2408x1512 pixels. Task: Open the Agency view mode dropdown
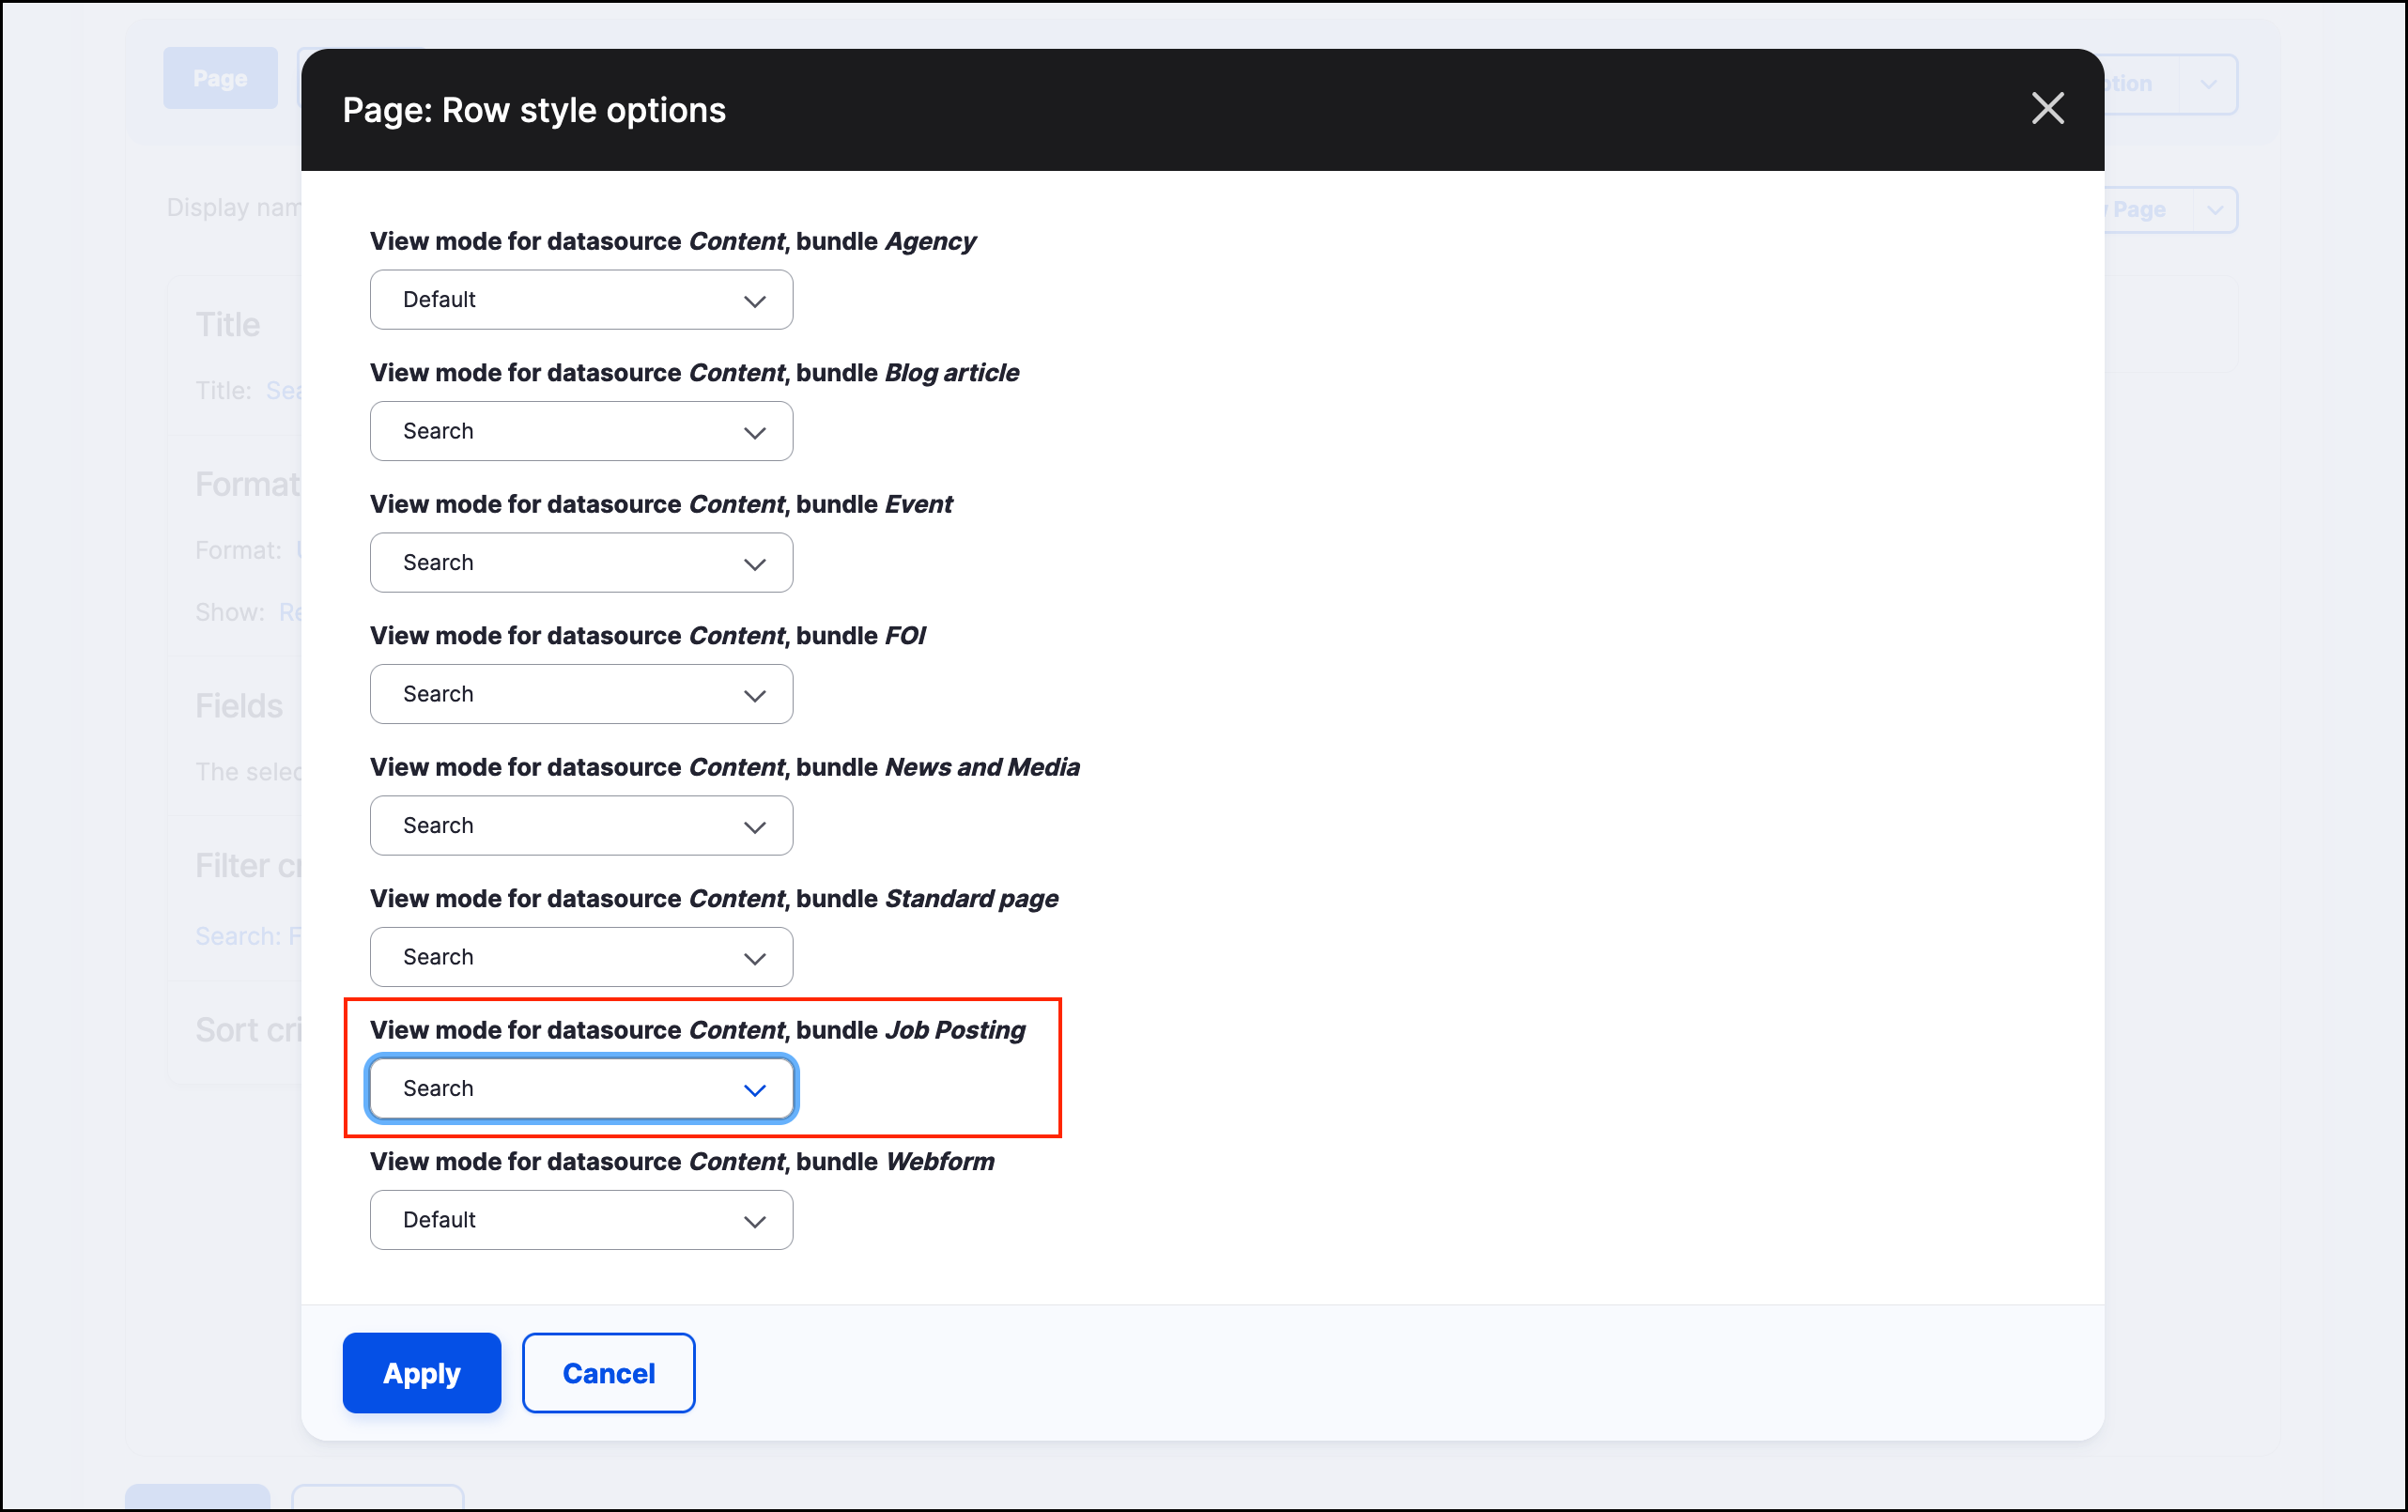point(580,299)
